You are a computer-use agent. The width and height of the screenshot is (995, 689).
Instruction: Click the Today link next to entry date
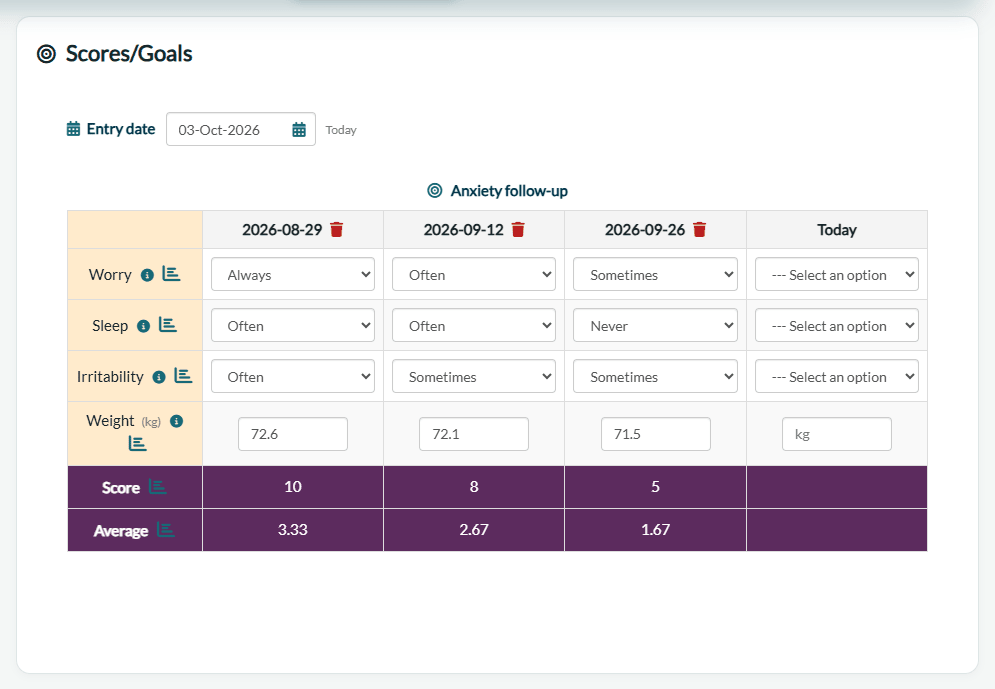coord(341,130)
